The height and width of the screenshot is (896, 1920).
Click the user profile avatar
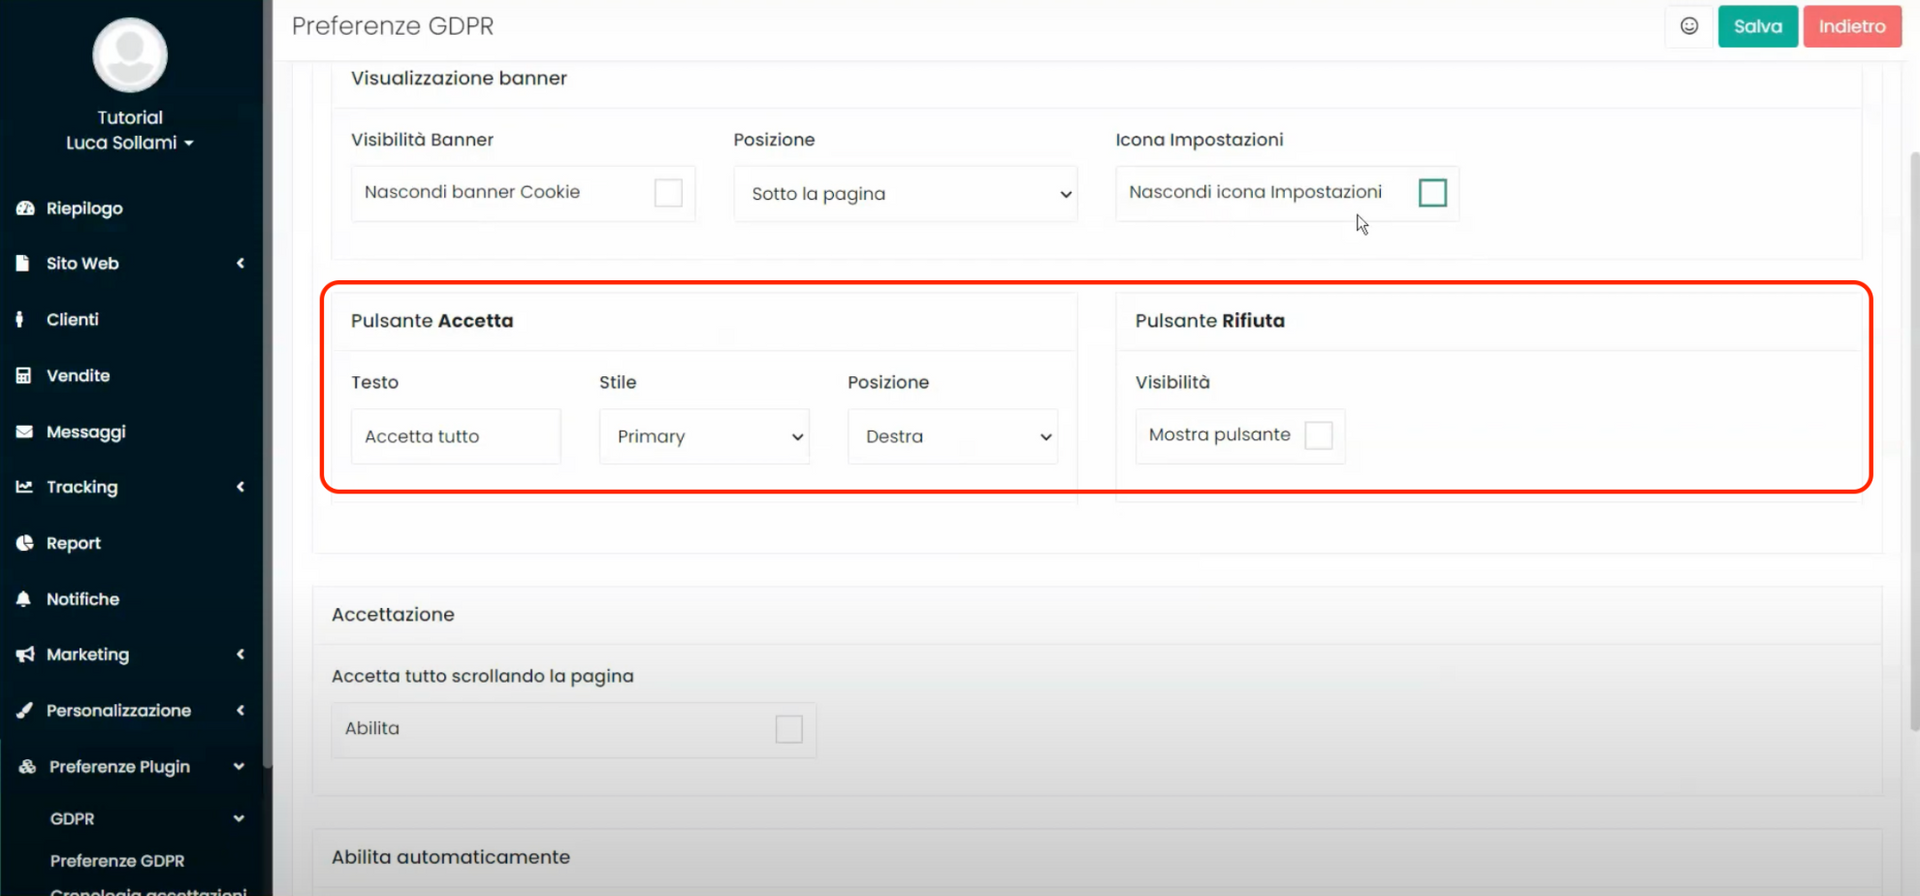[130, 55]
